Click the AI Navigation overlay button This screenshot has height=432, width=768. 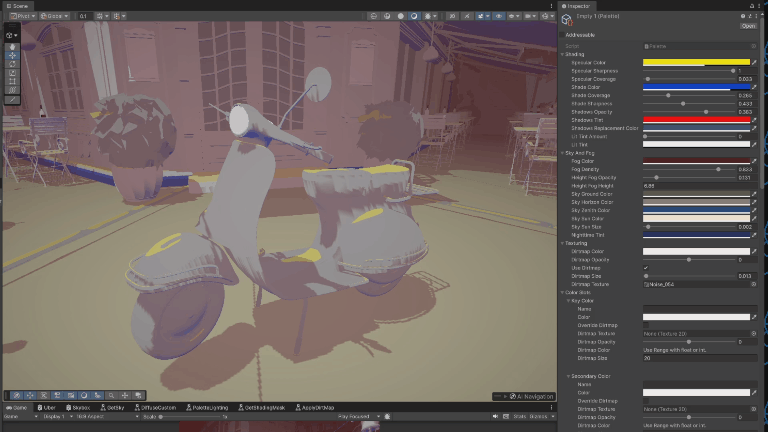524,396
